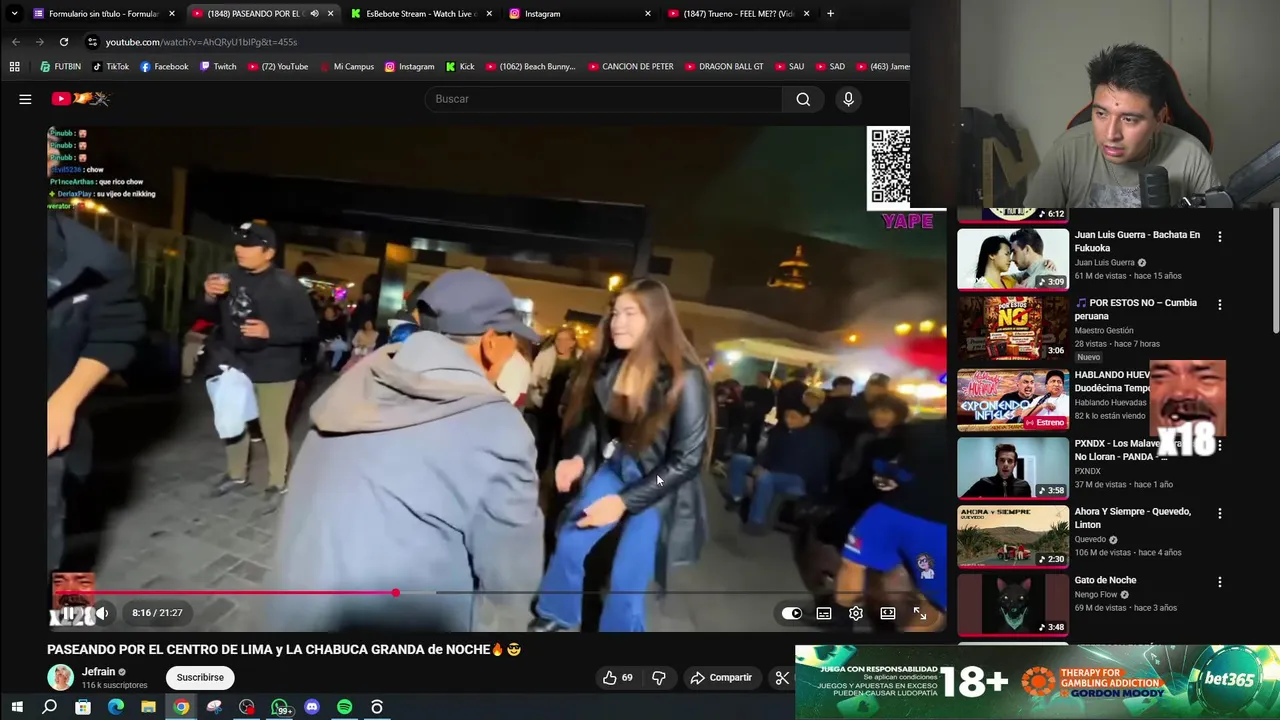Open the Twitch bookmark
This screenshot has height=720, width=1280.
(218, 67)
